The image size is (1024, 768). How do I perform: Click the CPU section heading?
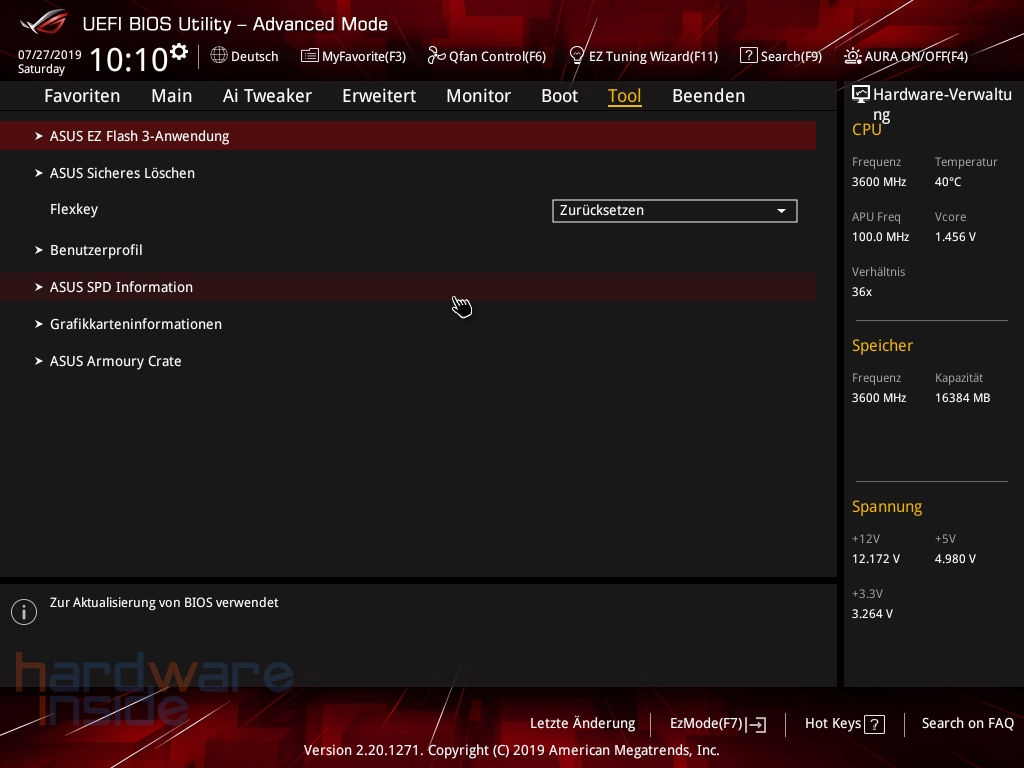pyautogui.click(x=867, y=129)
